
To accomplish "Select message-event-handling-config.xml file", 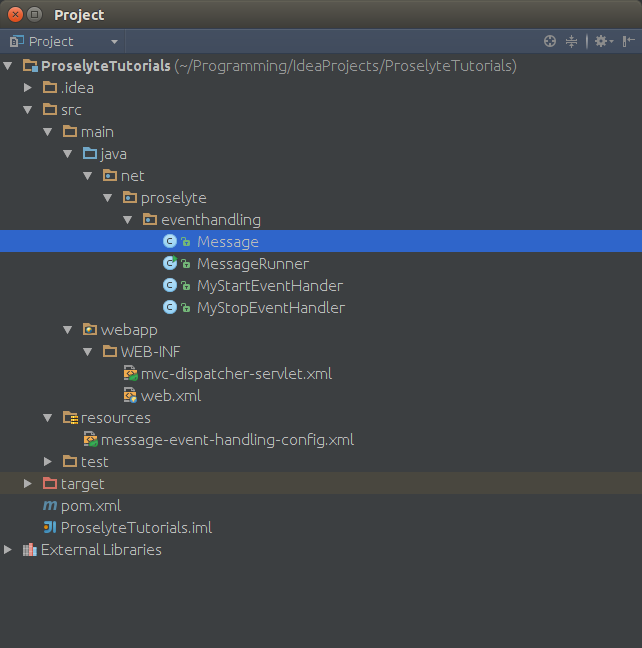I will pos(227,440).
